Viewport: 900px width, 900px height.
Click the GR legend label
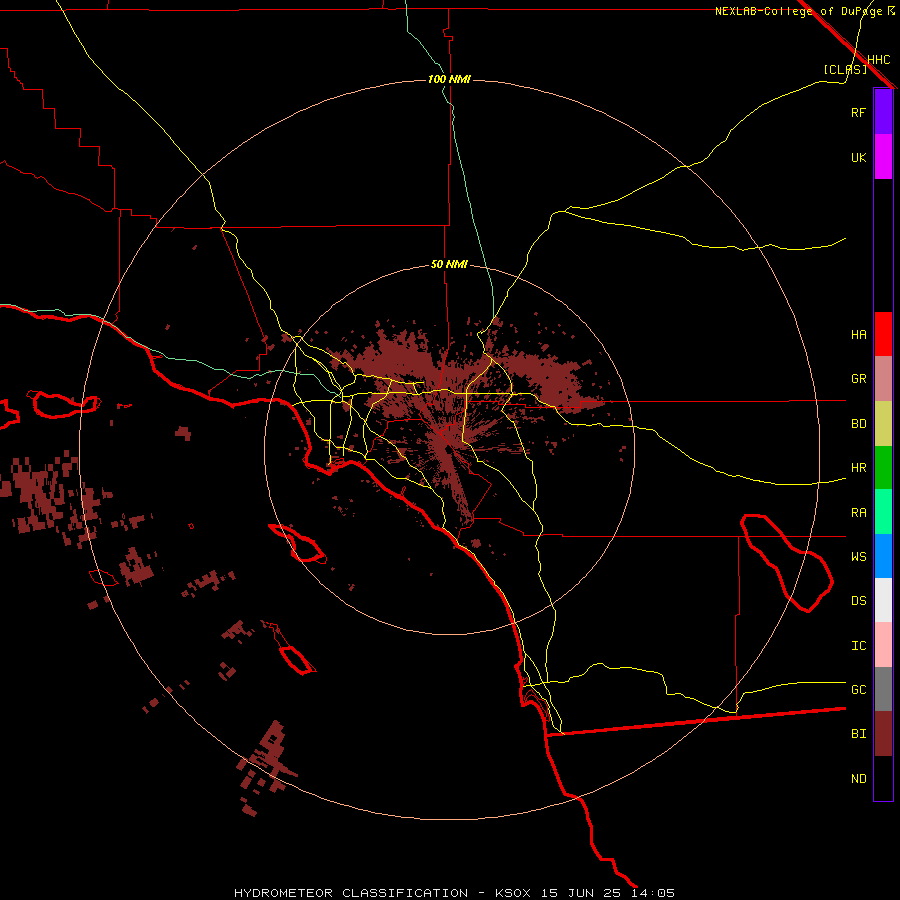(x=858, y=379)
